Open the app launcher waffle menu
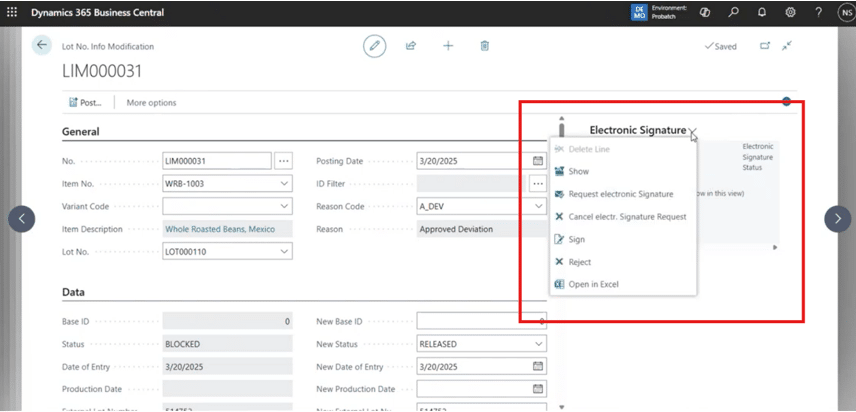This screenshot has width=856, height=412. pos(12,12)
